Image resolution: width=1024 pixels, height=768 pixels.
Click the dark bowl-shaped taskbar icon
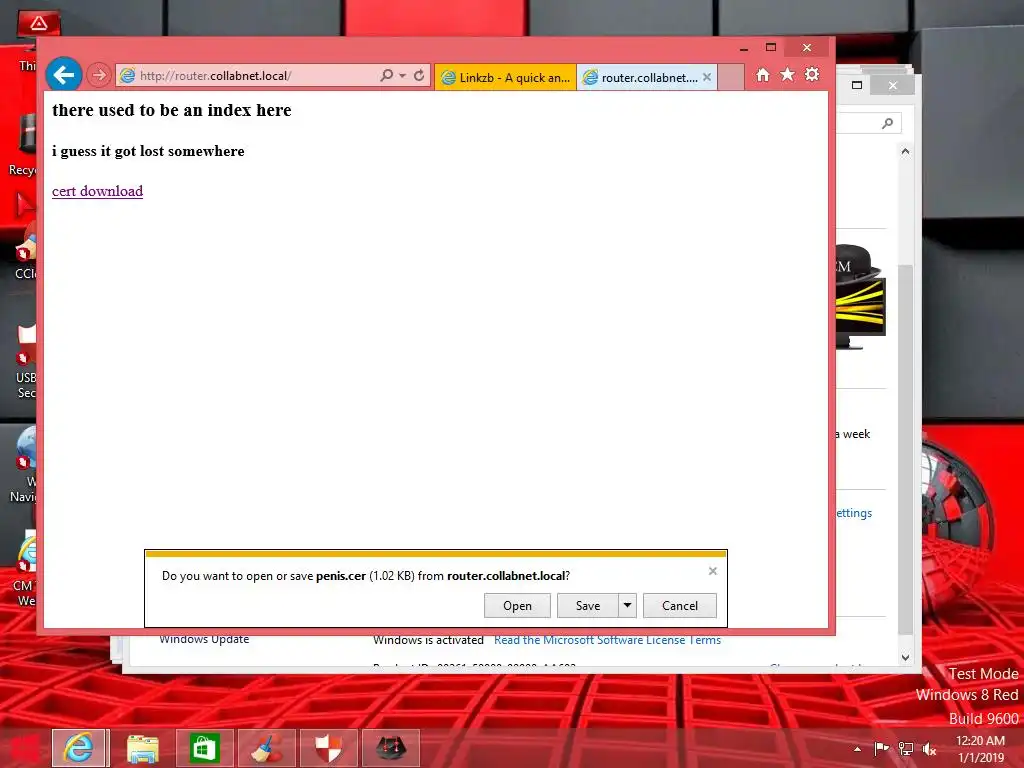pos(391,748)
